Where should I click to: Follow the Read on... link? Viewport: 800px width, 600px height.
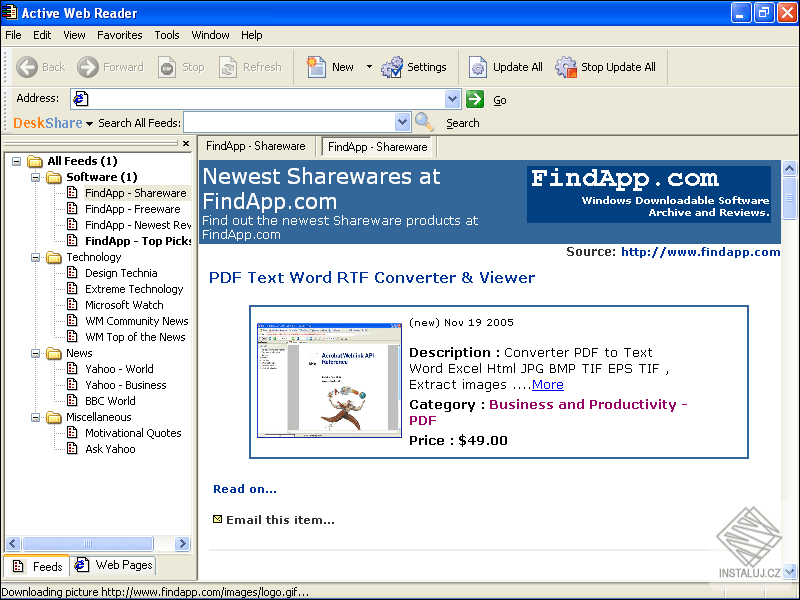245,489
